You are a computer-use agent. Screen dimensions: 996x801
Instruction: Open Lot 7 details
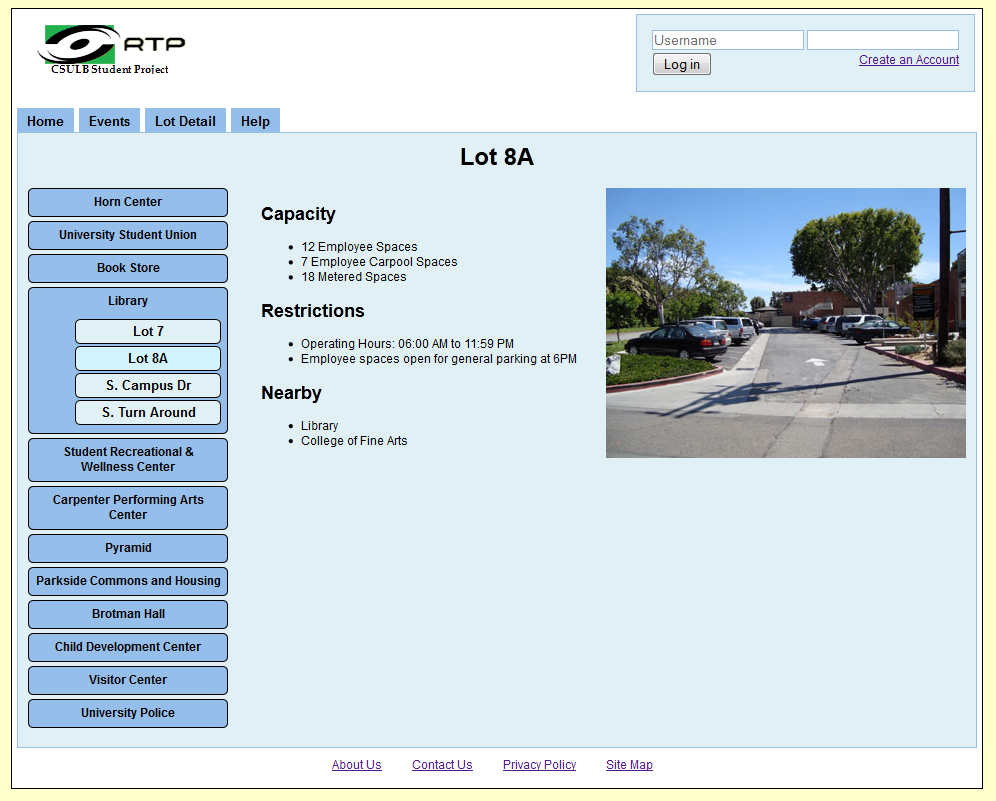pyautogui.click(x=148, y=332)
